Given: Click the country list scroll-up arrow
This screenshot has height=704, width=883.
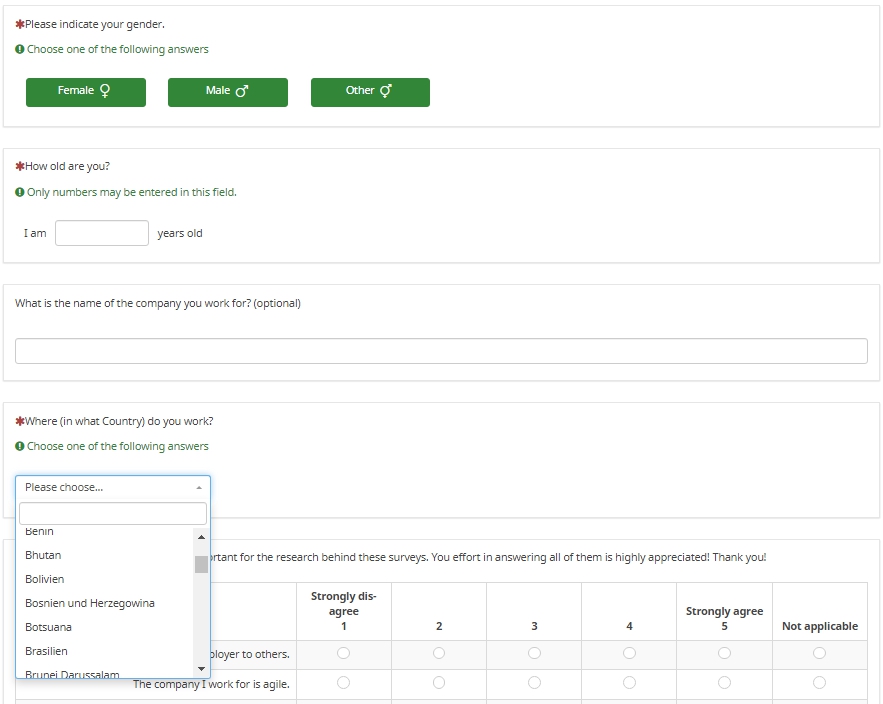Looking at the screenshot, I should coord(201,537).
